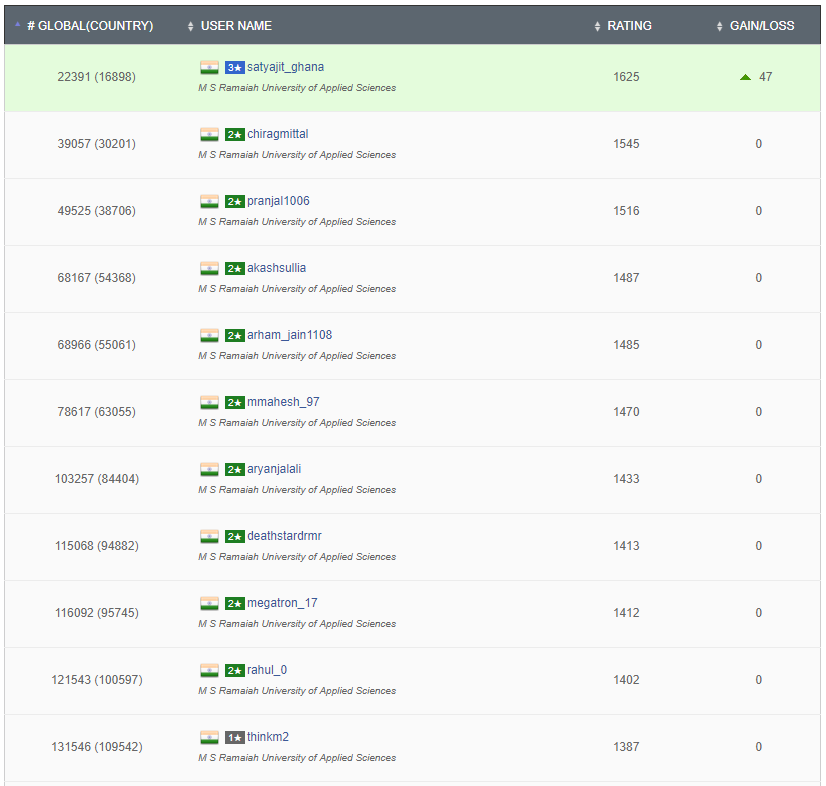Click India flag icon beside mmahesh_97
826x786 pixels.
pos(209,402)
